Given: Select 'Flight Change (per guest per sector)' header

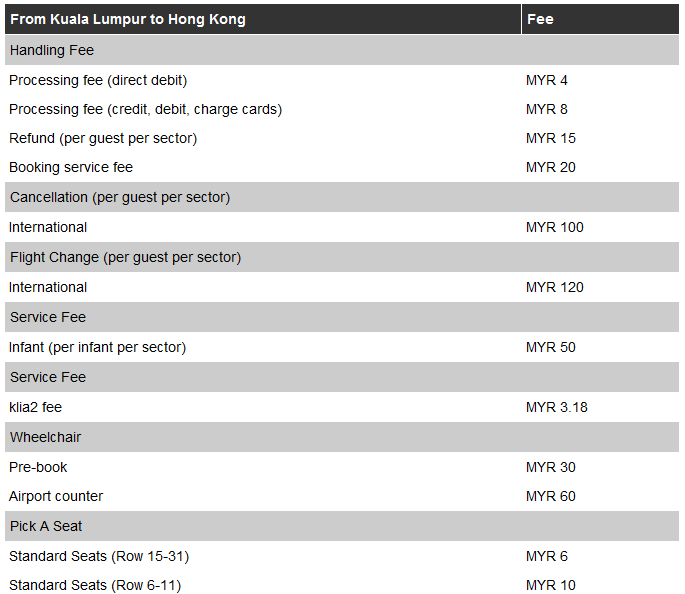Looking at the screenshot, I should (125, 257).
